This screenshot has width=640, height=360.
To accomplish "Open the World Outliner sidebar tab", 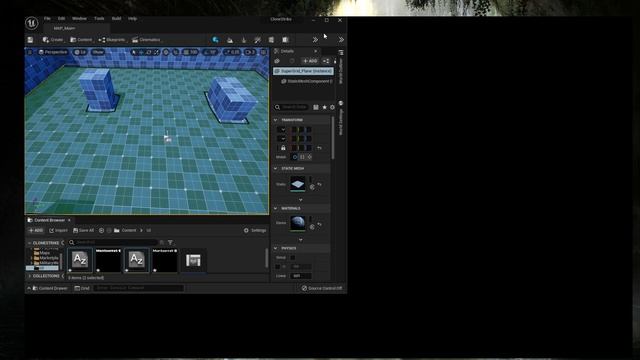I will pos(341,67).
